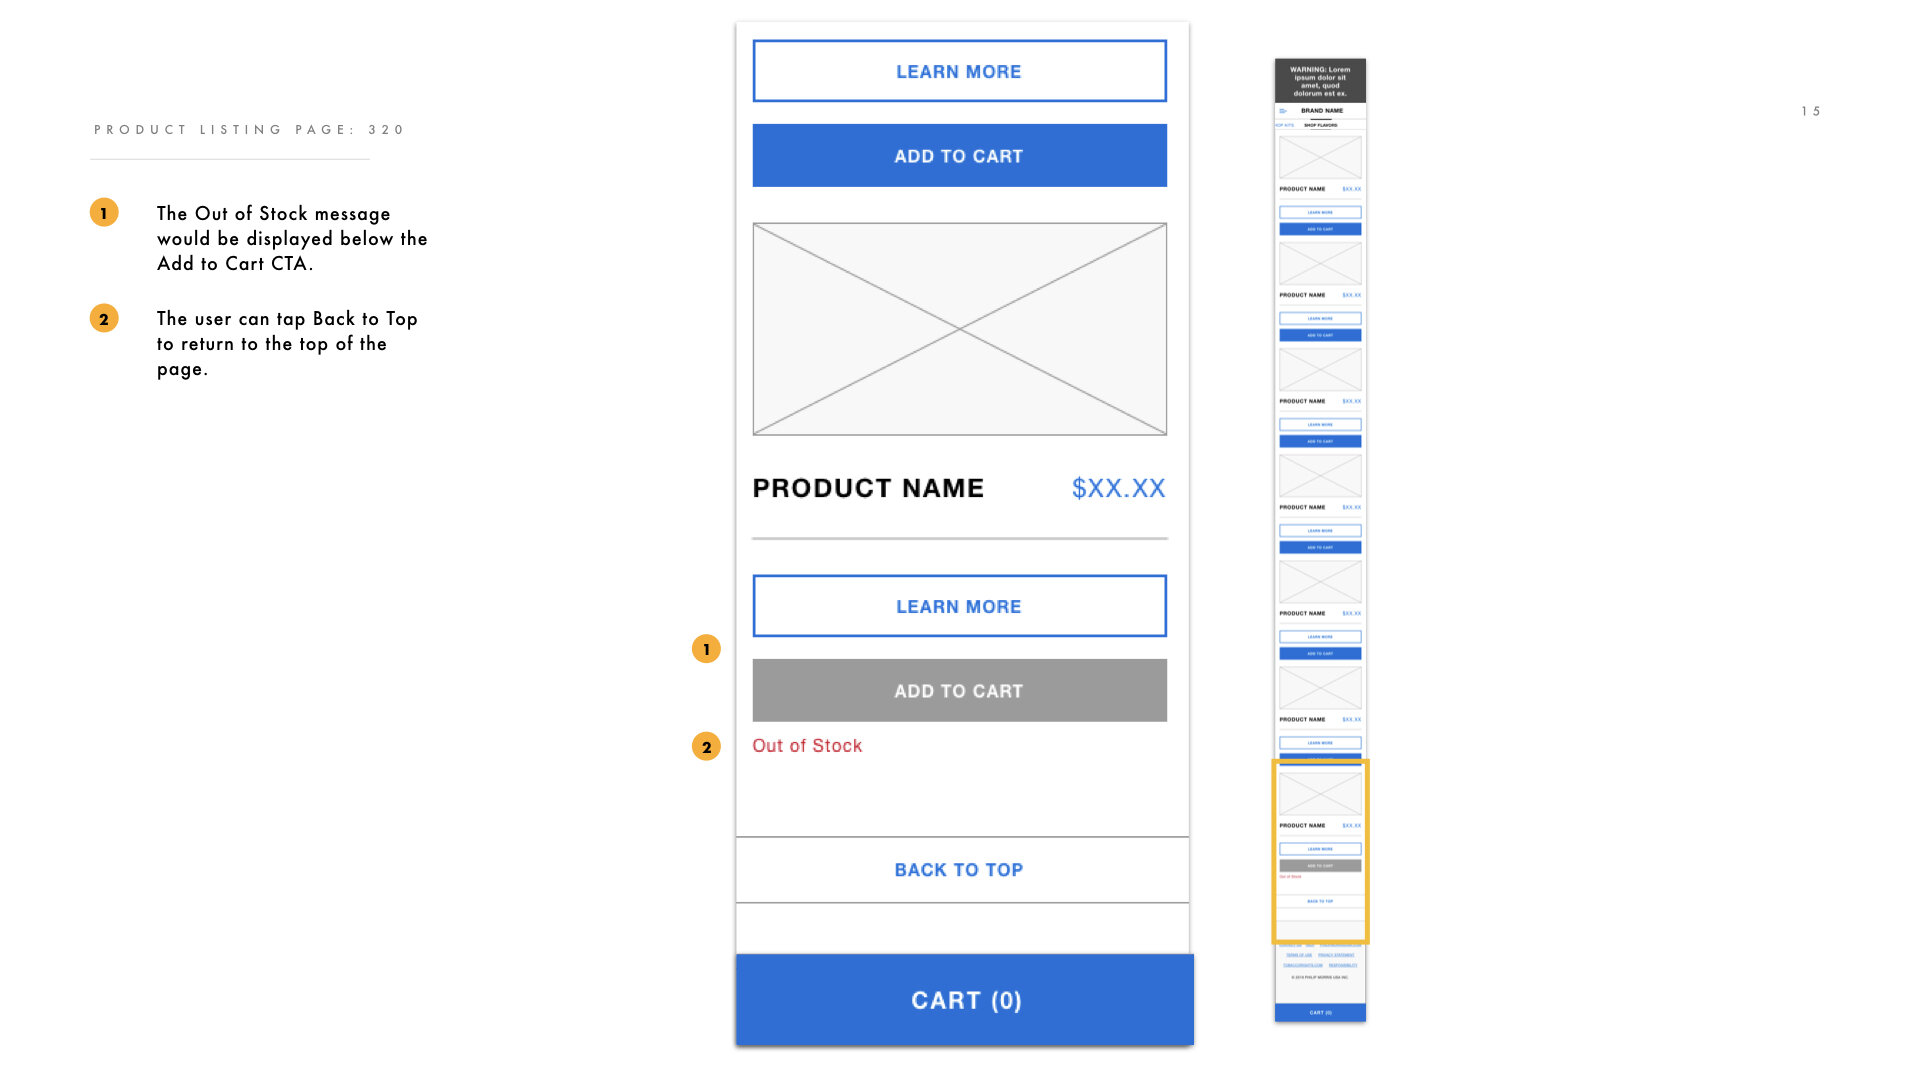Click the greyed-out ADD TO CART button
The width and height of the screenshot is (1920, 1080).
(959, 690)
